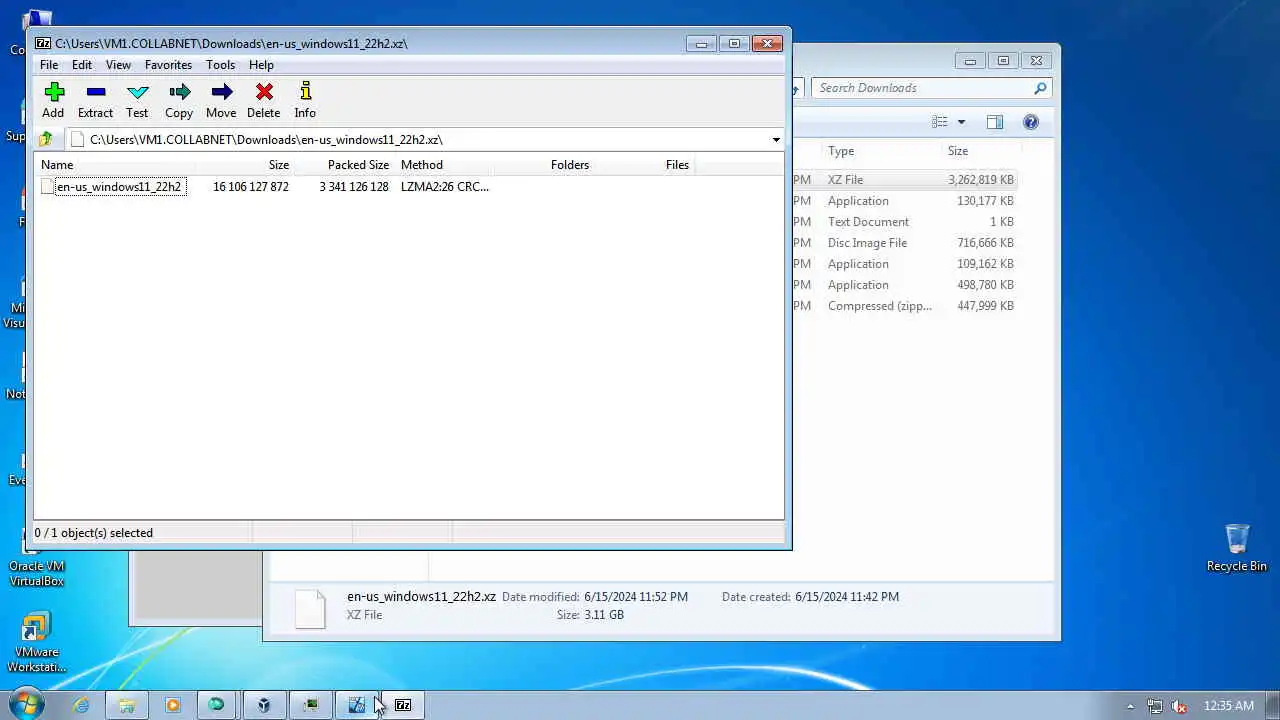The width and height of the screenshot is (1280, 720).
Task: Open Explorer help with the question mark
Action: tap(1031, 122)
